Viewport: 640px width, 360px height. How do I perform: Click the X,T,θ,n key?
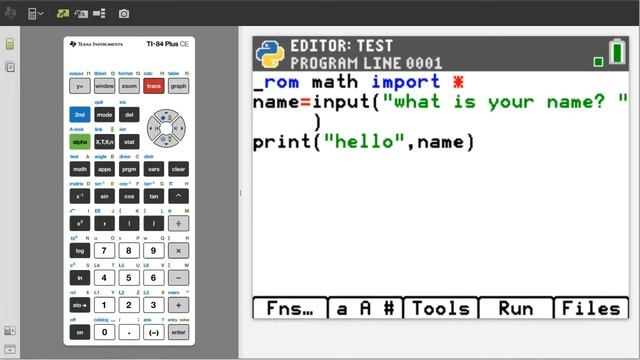[104, 142]
